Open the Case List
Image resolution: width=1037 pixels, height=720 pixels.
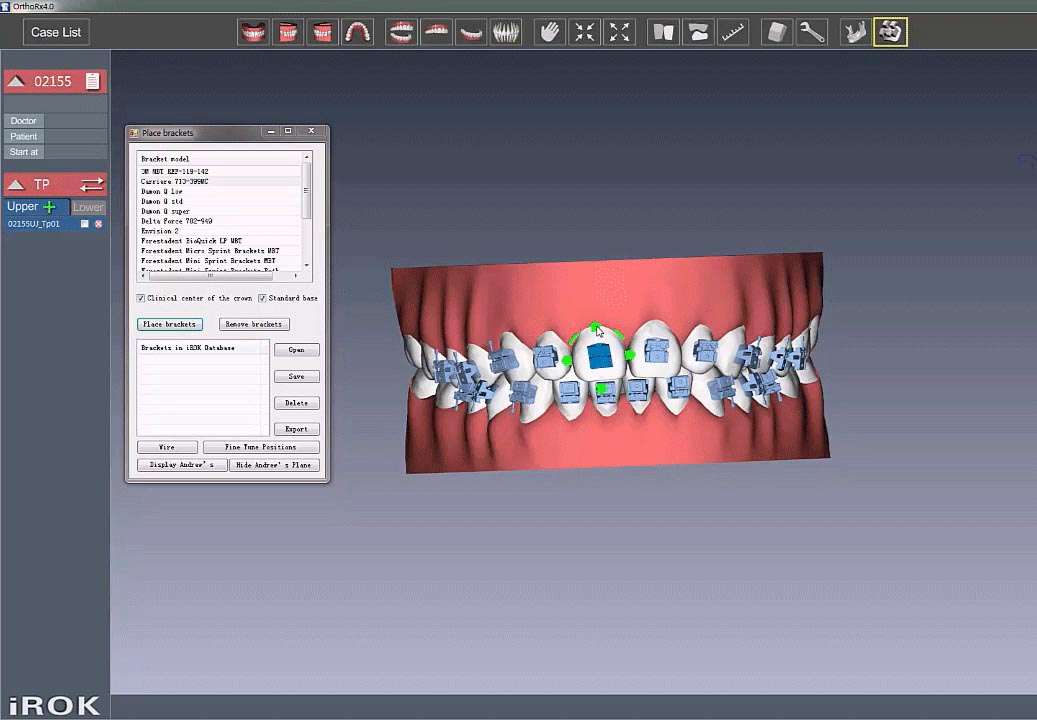56,32
